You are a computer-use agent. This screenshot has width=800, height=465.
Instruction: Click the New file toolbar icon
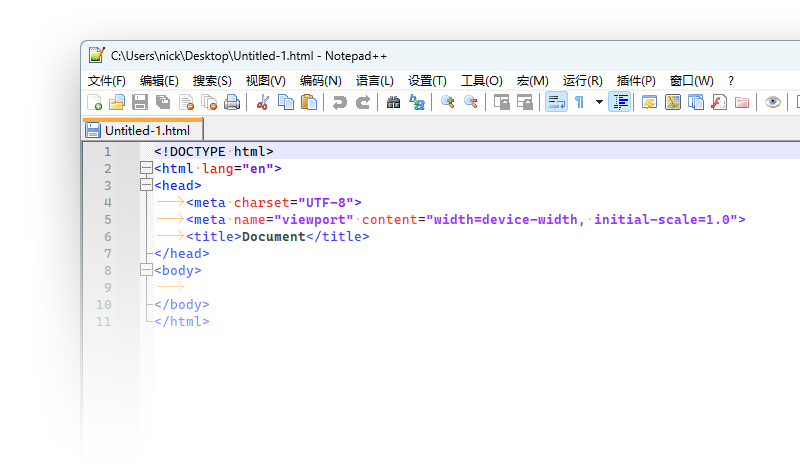(95, 102)
